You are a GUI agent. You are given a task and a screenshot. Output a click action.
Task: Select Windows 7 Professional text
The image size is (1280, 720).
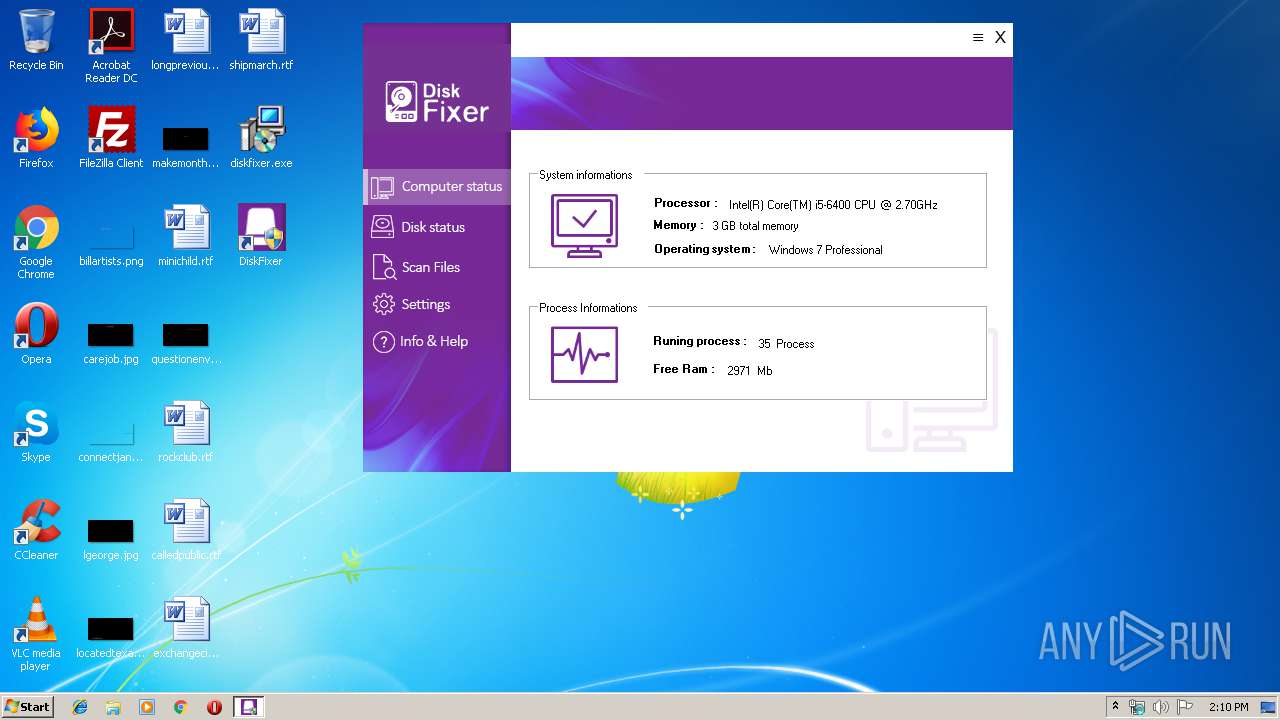(x=825, y=250)
